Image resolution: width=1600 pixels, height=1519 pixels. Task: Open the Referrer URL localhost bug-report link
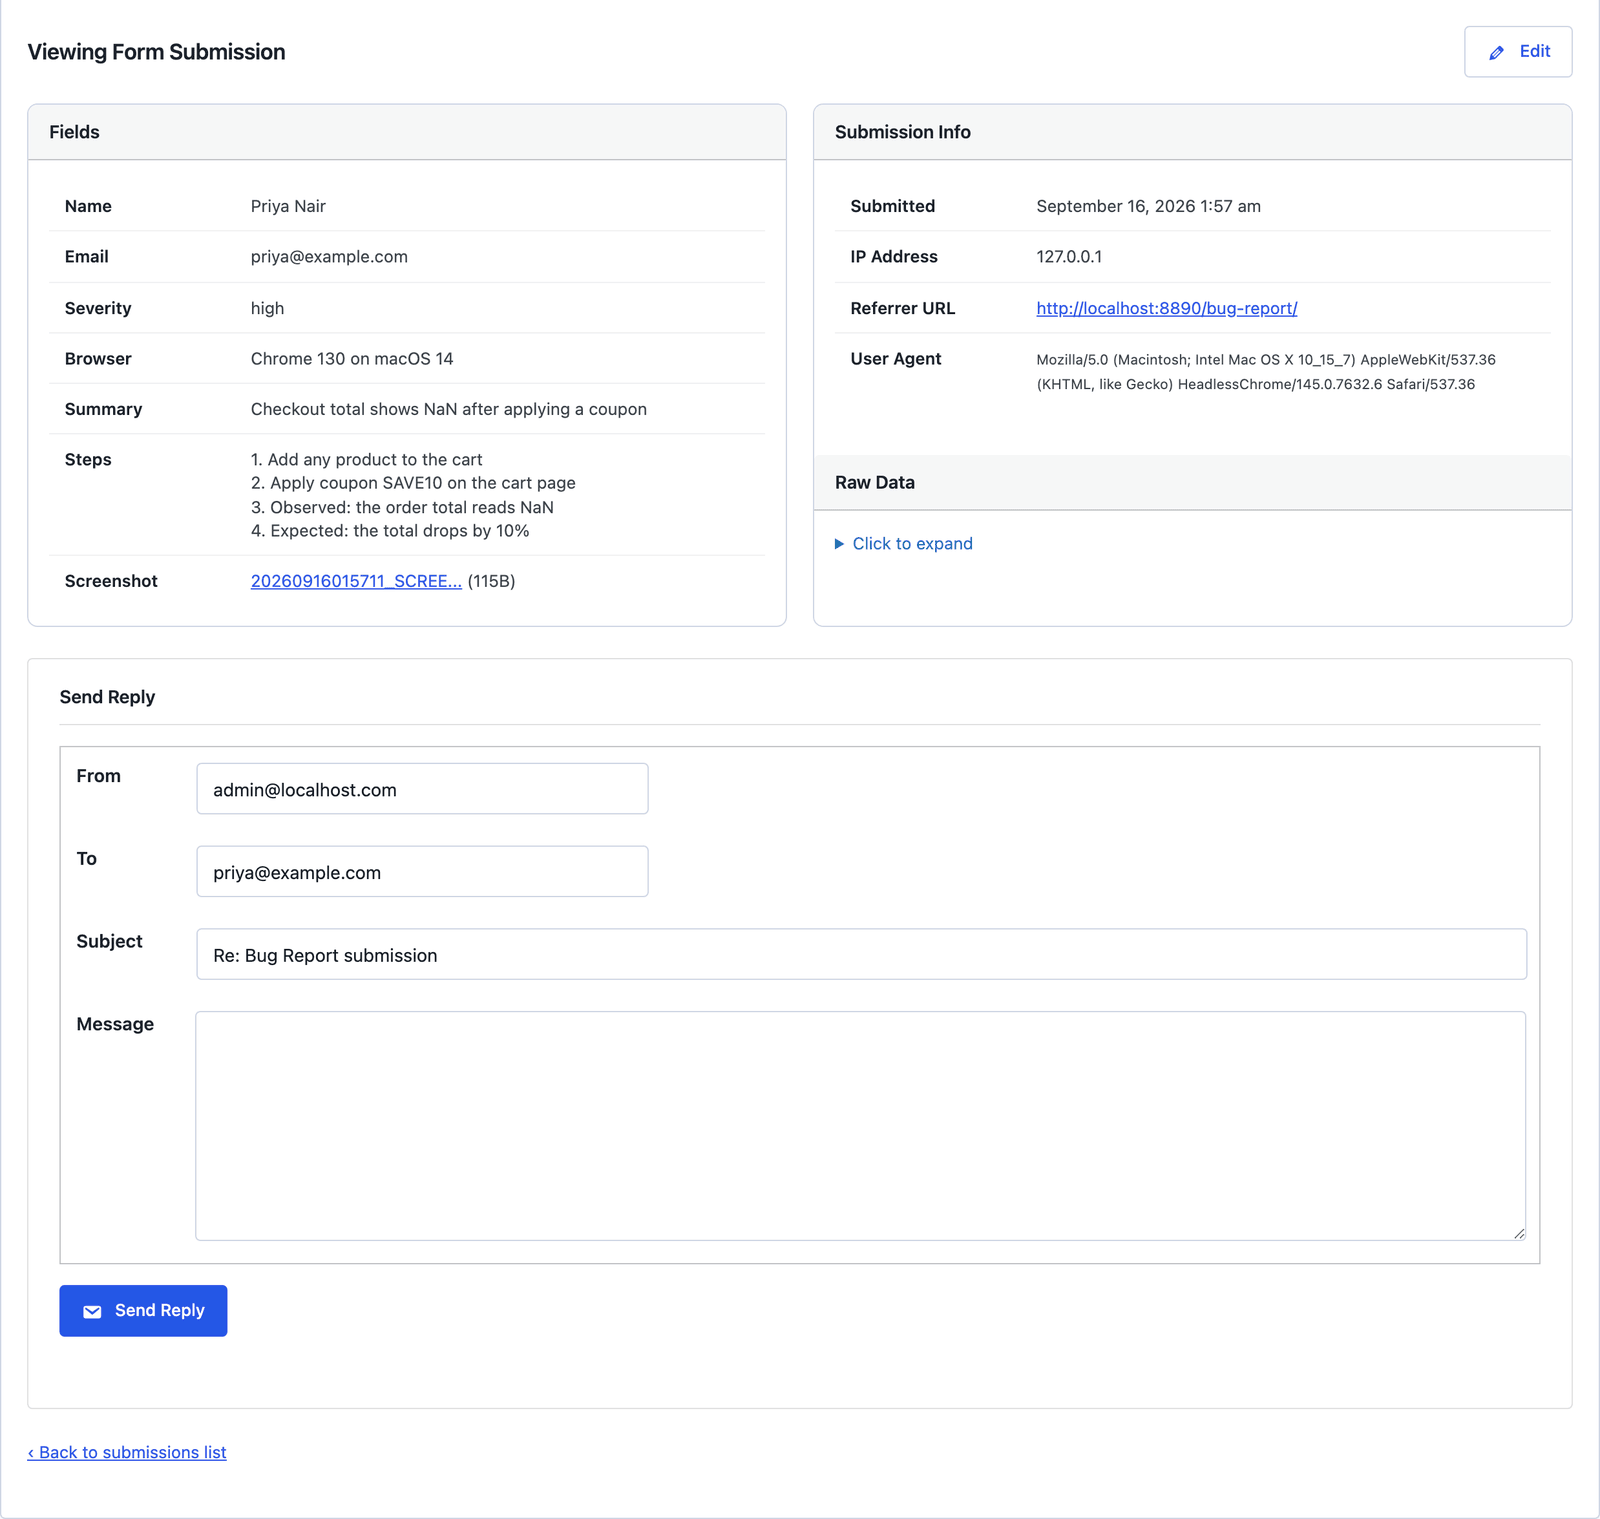pos(1166,308)
